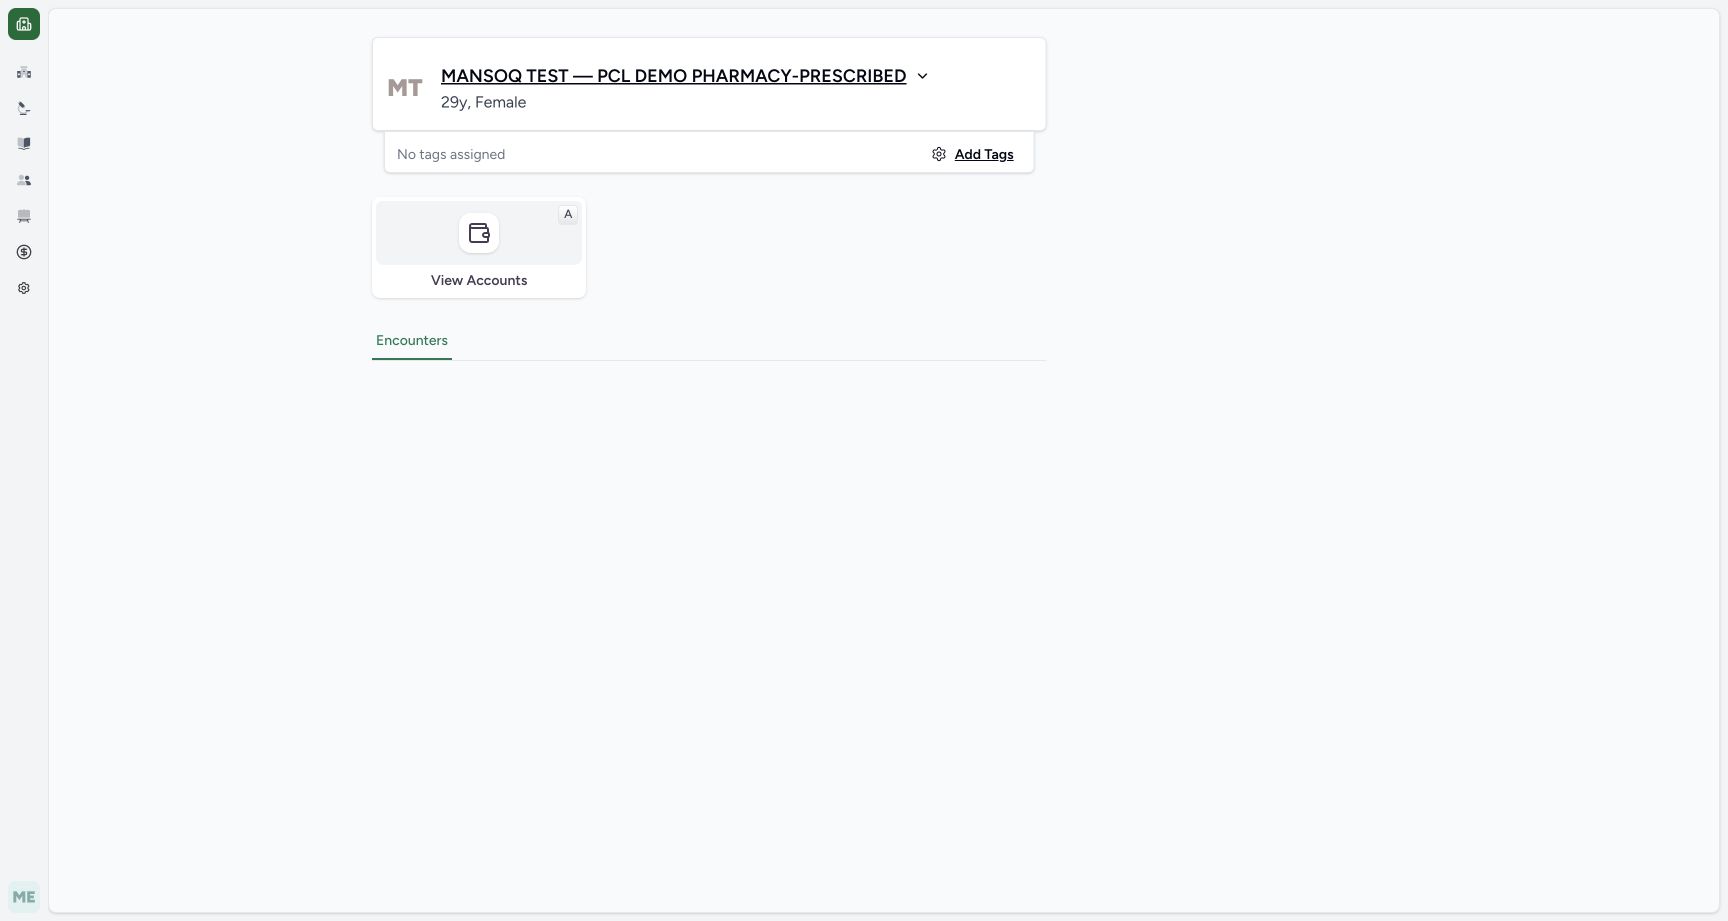
Task: Open the open-book sidebar icon
Action: point(24,144)
